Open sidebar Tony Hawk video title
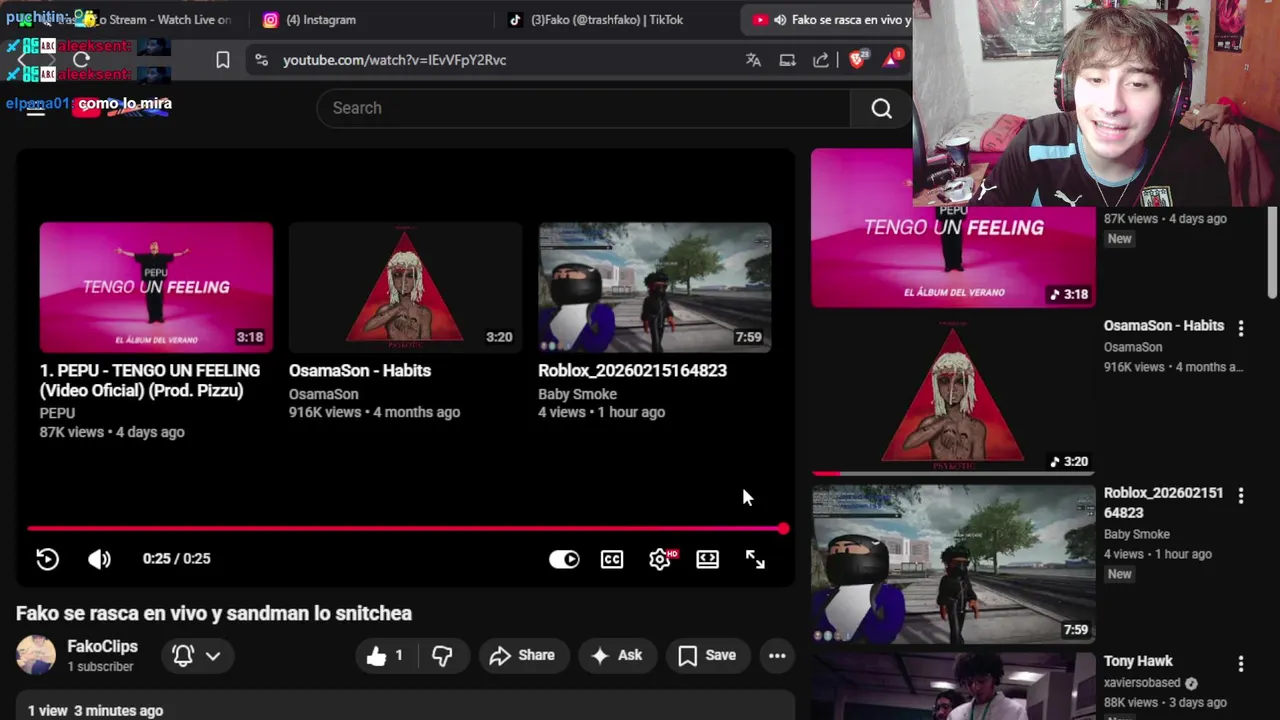Image resolution: width=1280 pixels, height=720 pixels. click(1138, 661)
